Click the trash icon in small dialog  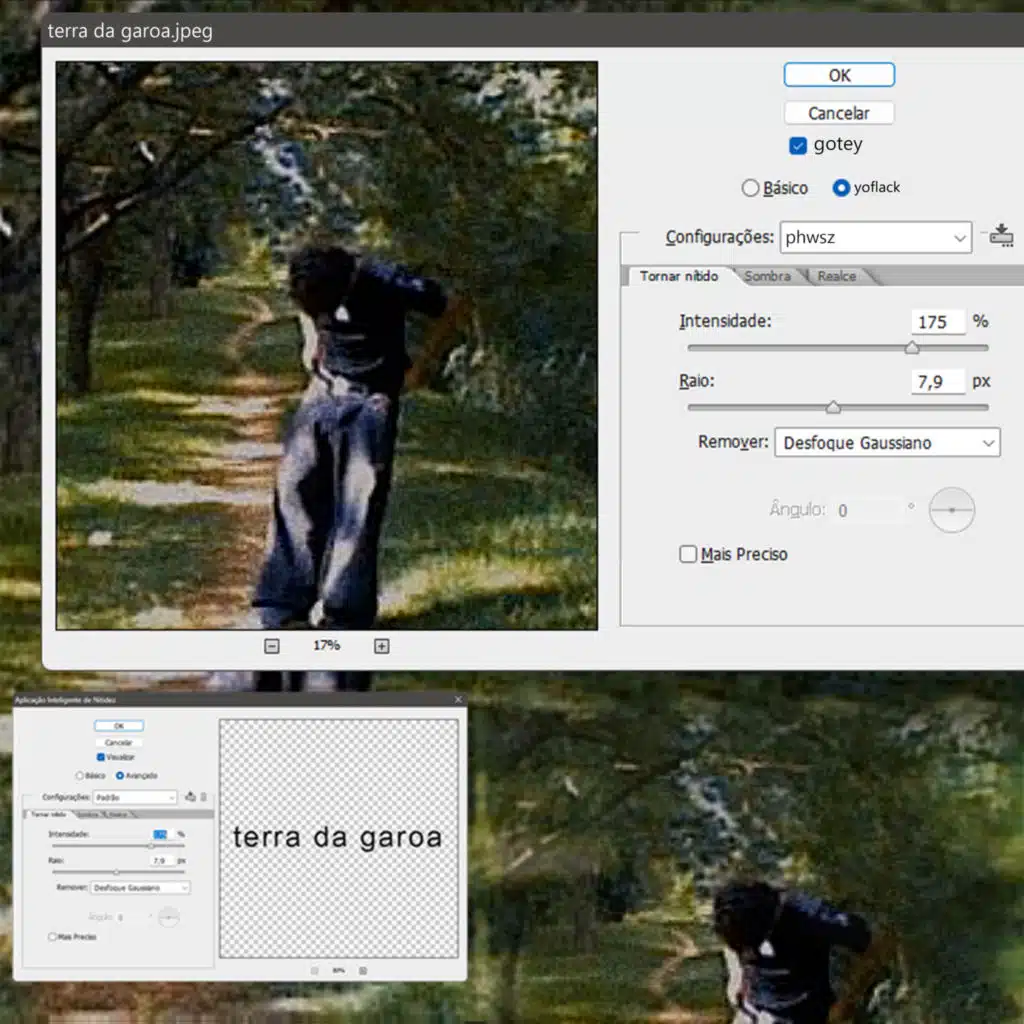coord(204,797)
